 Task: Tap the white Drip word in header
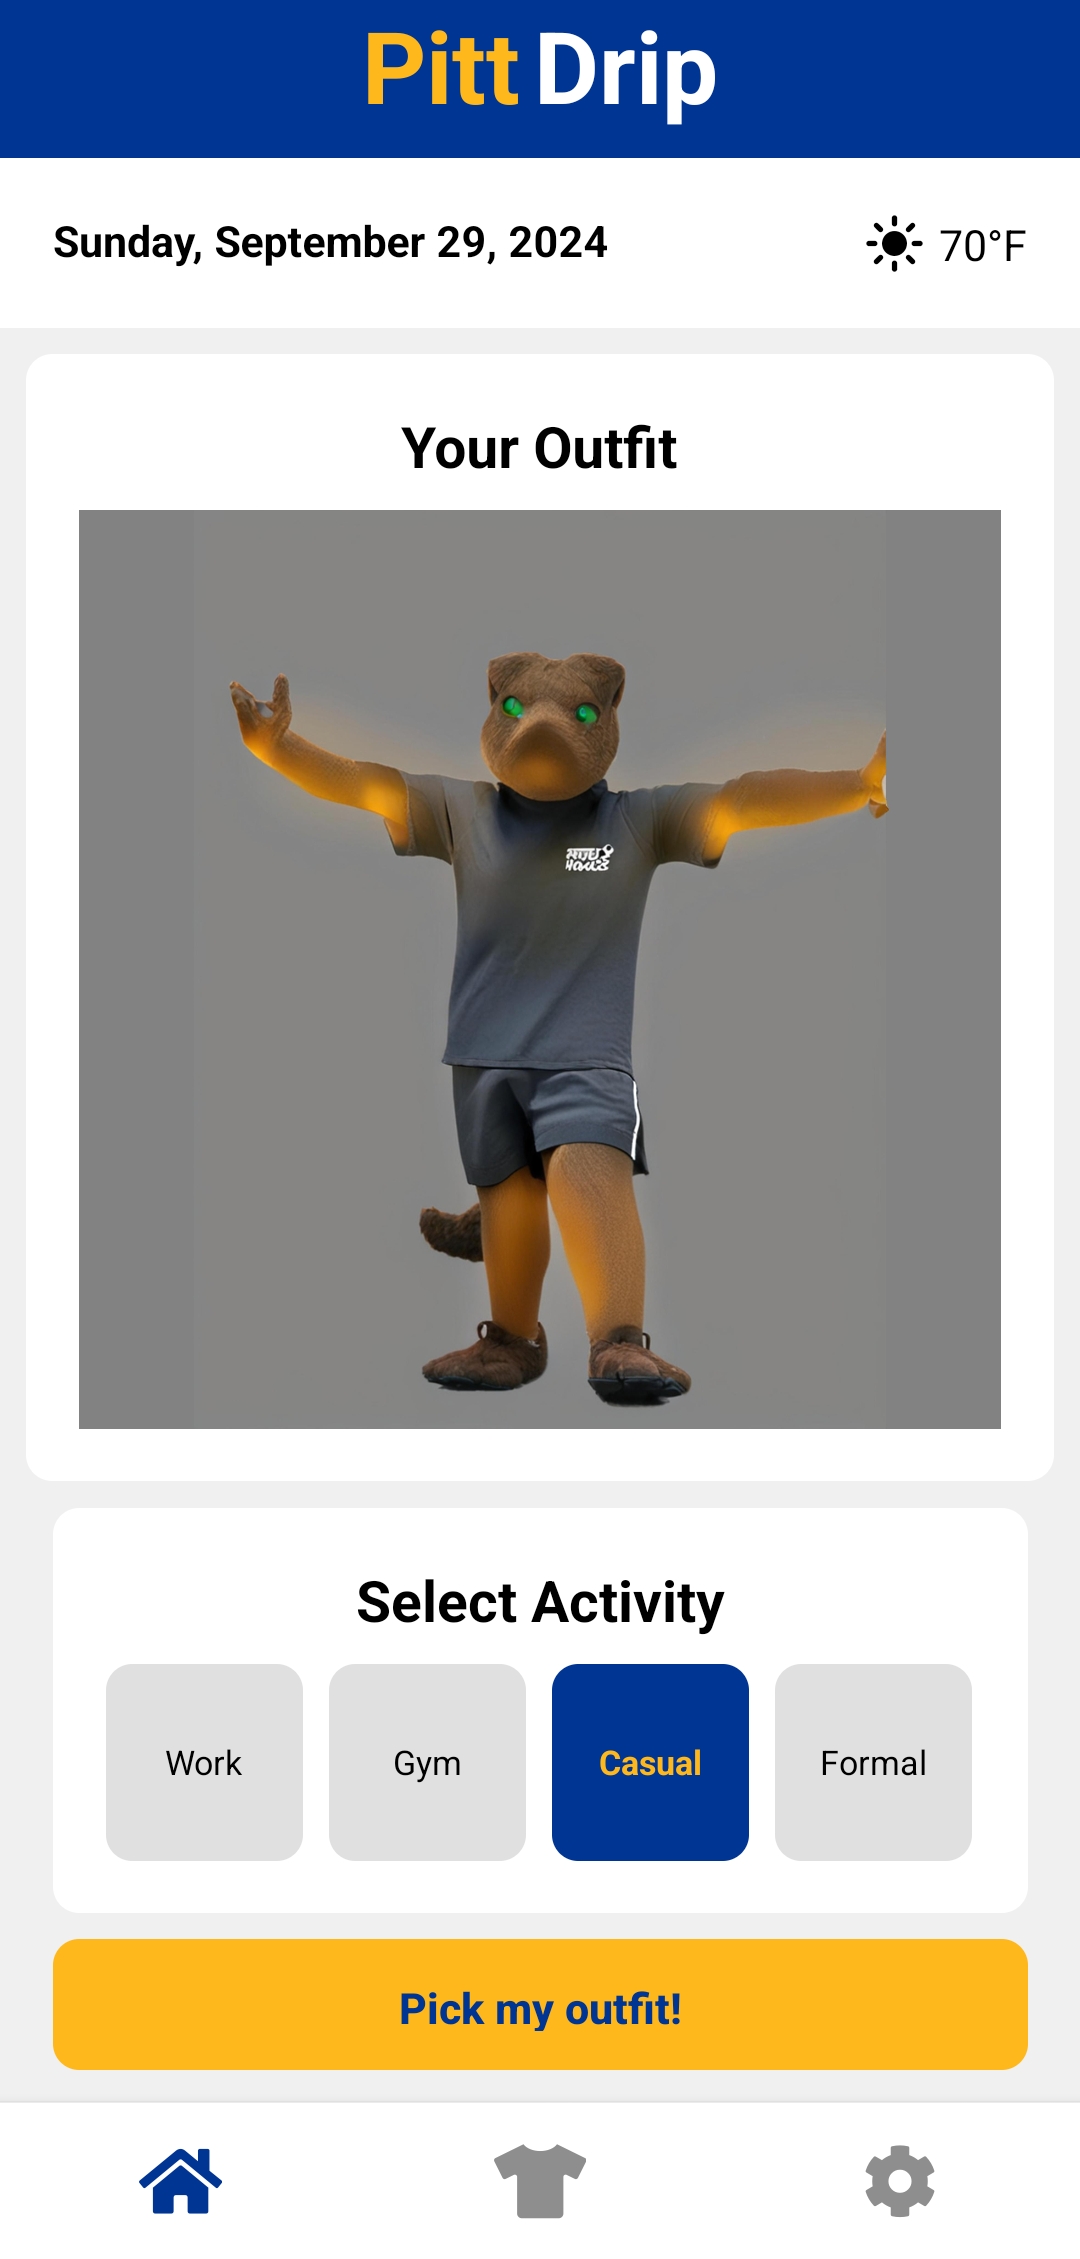(x=627, y=72)
